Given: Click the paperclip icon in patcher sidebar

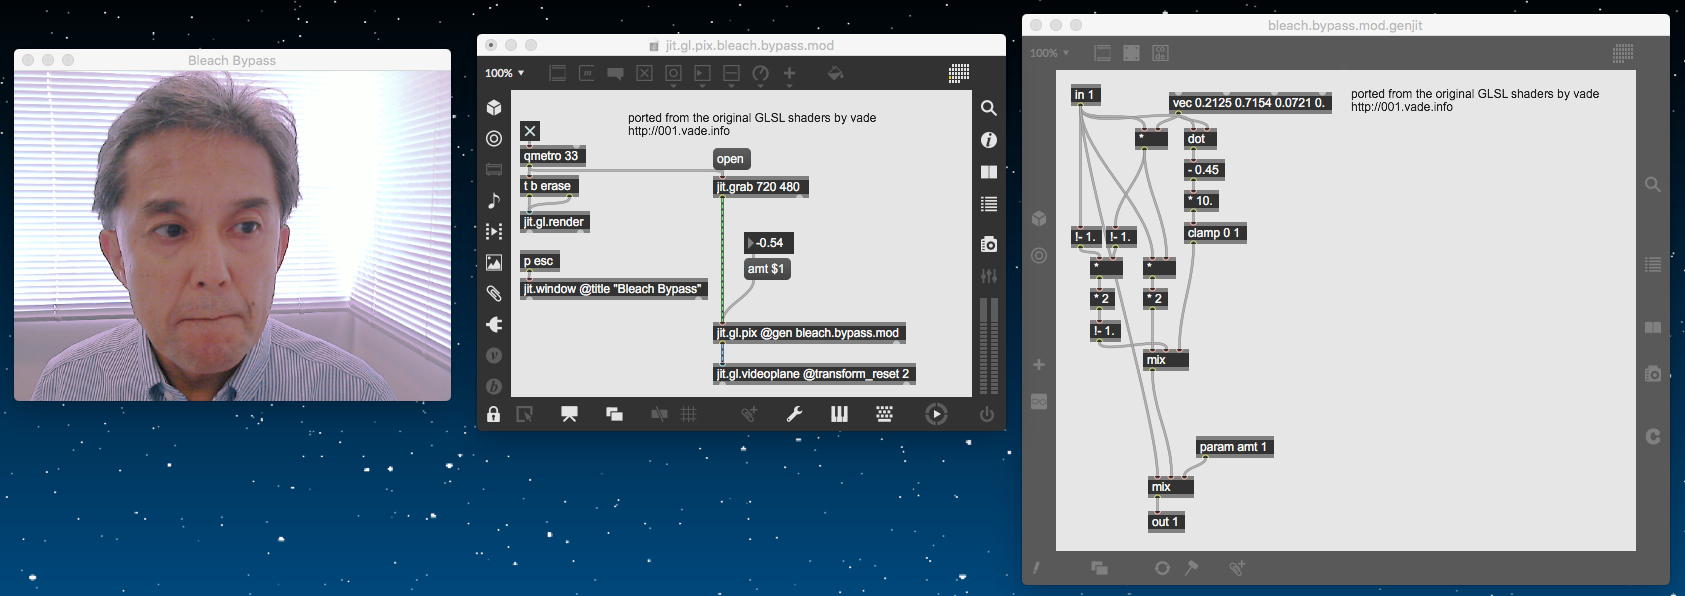Looking at the screenshot, I should coord(494,293).
